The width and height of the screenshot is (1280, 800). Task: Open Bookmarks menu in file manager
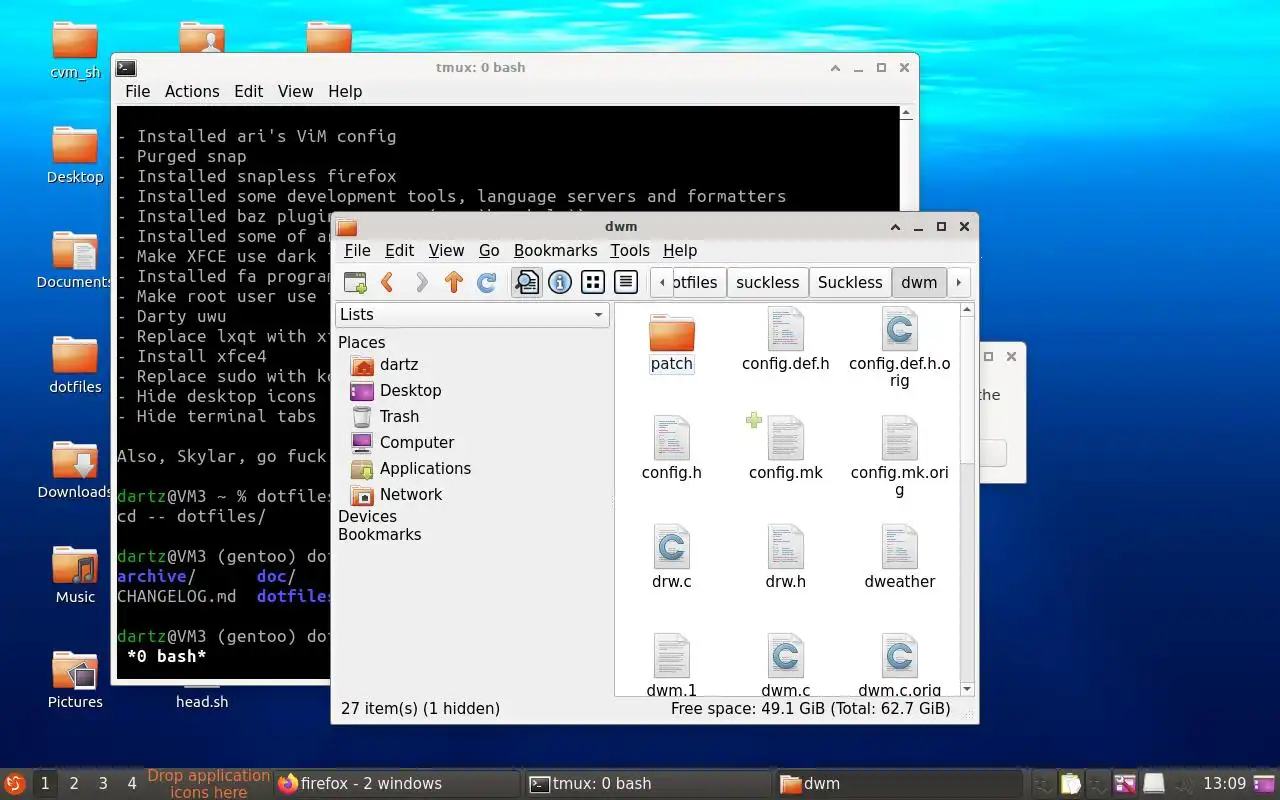(x=555, y=250)
